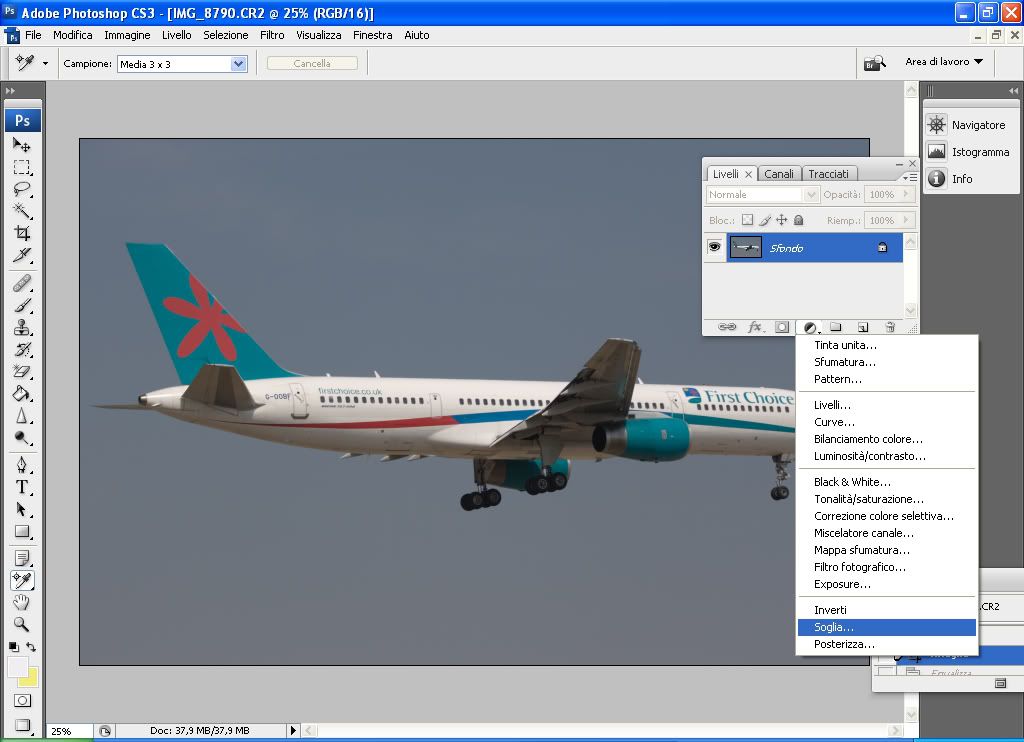Hide the Sfondo layer with eye icon
Screen dimensions: 1024x742
(715, 247)
